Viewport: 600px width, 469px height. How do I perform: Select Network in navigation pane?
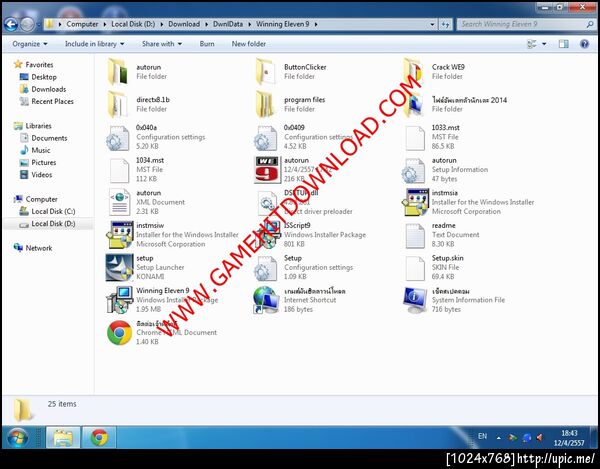pyautogui.click(x=39, y=248)
